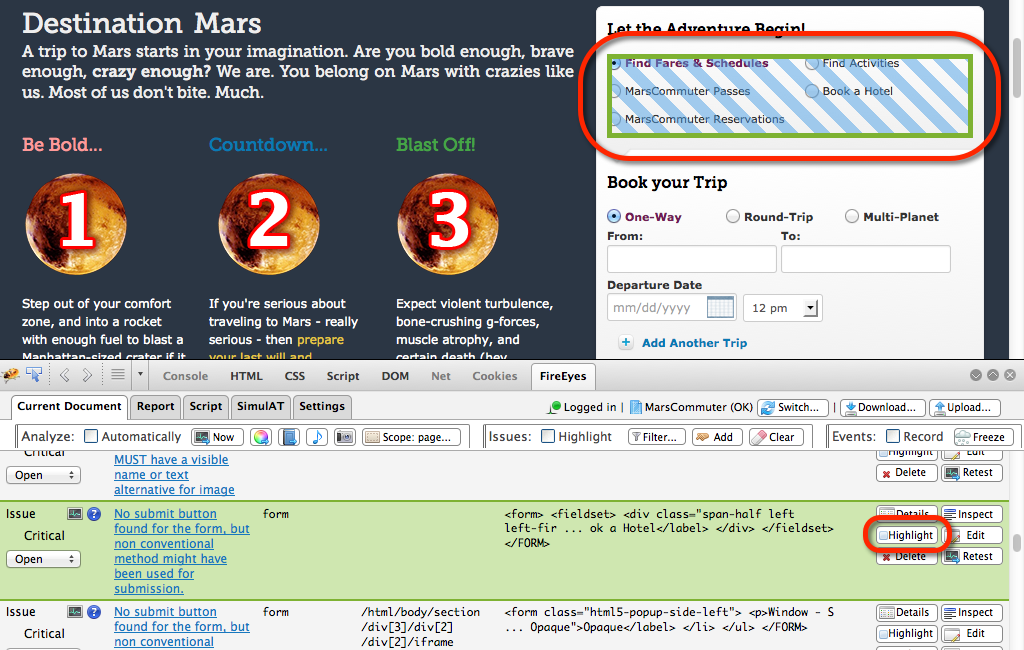1024x650 pixels.
Task: Click the help icon in the highlighted issue row
Action: (94, 514)
